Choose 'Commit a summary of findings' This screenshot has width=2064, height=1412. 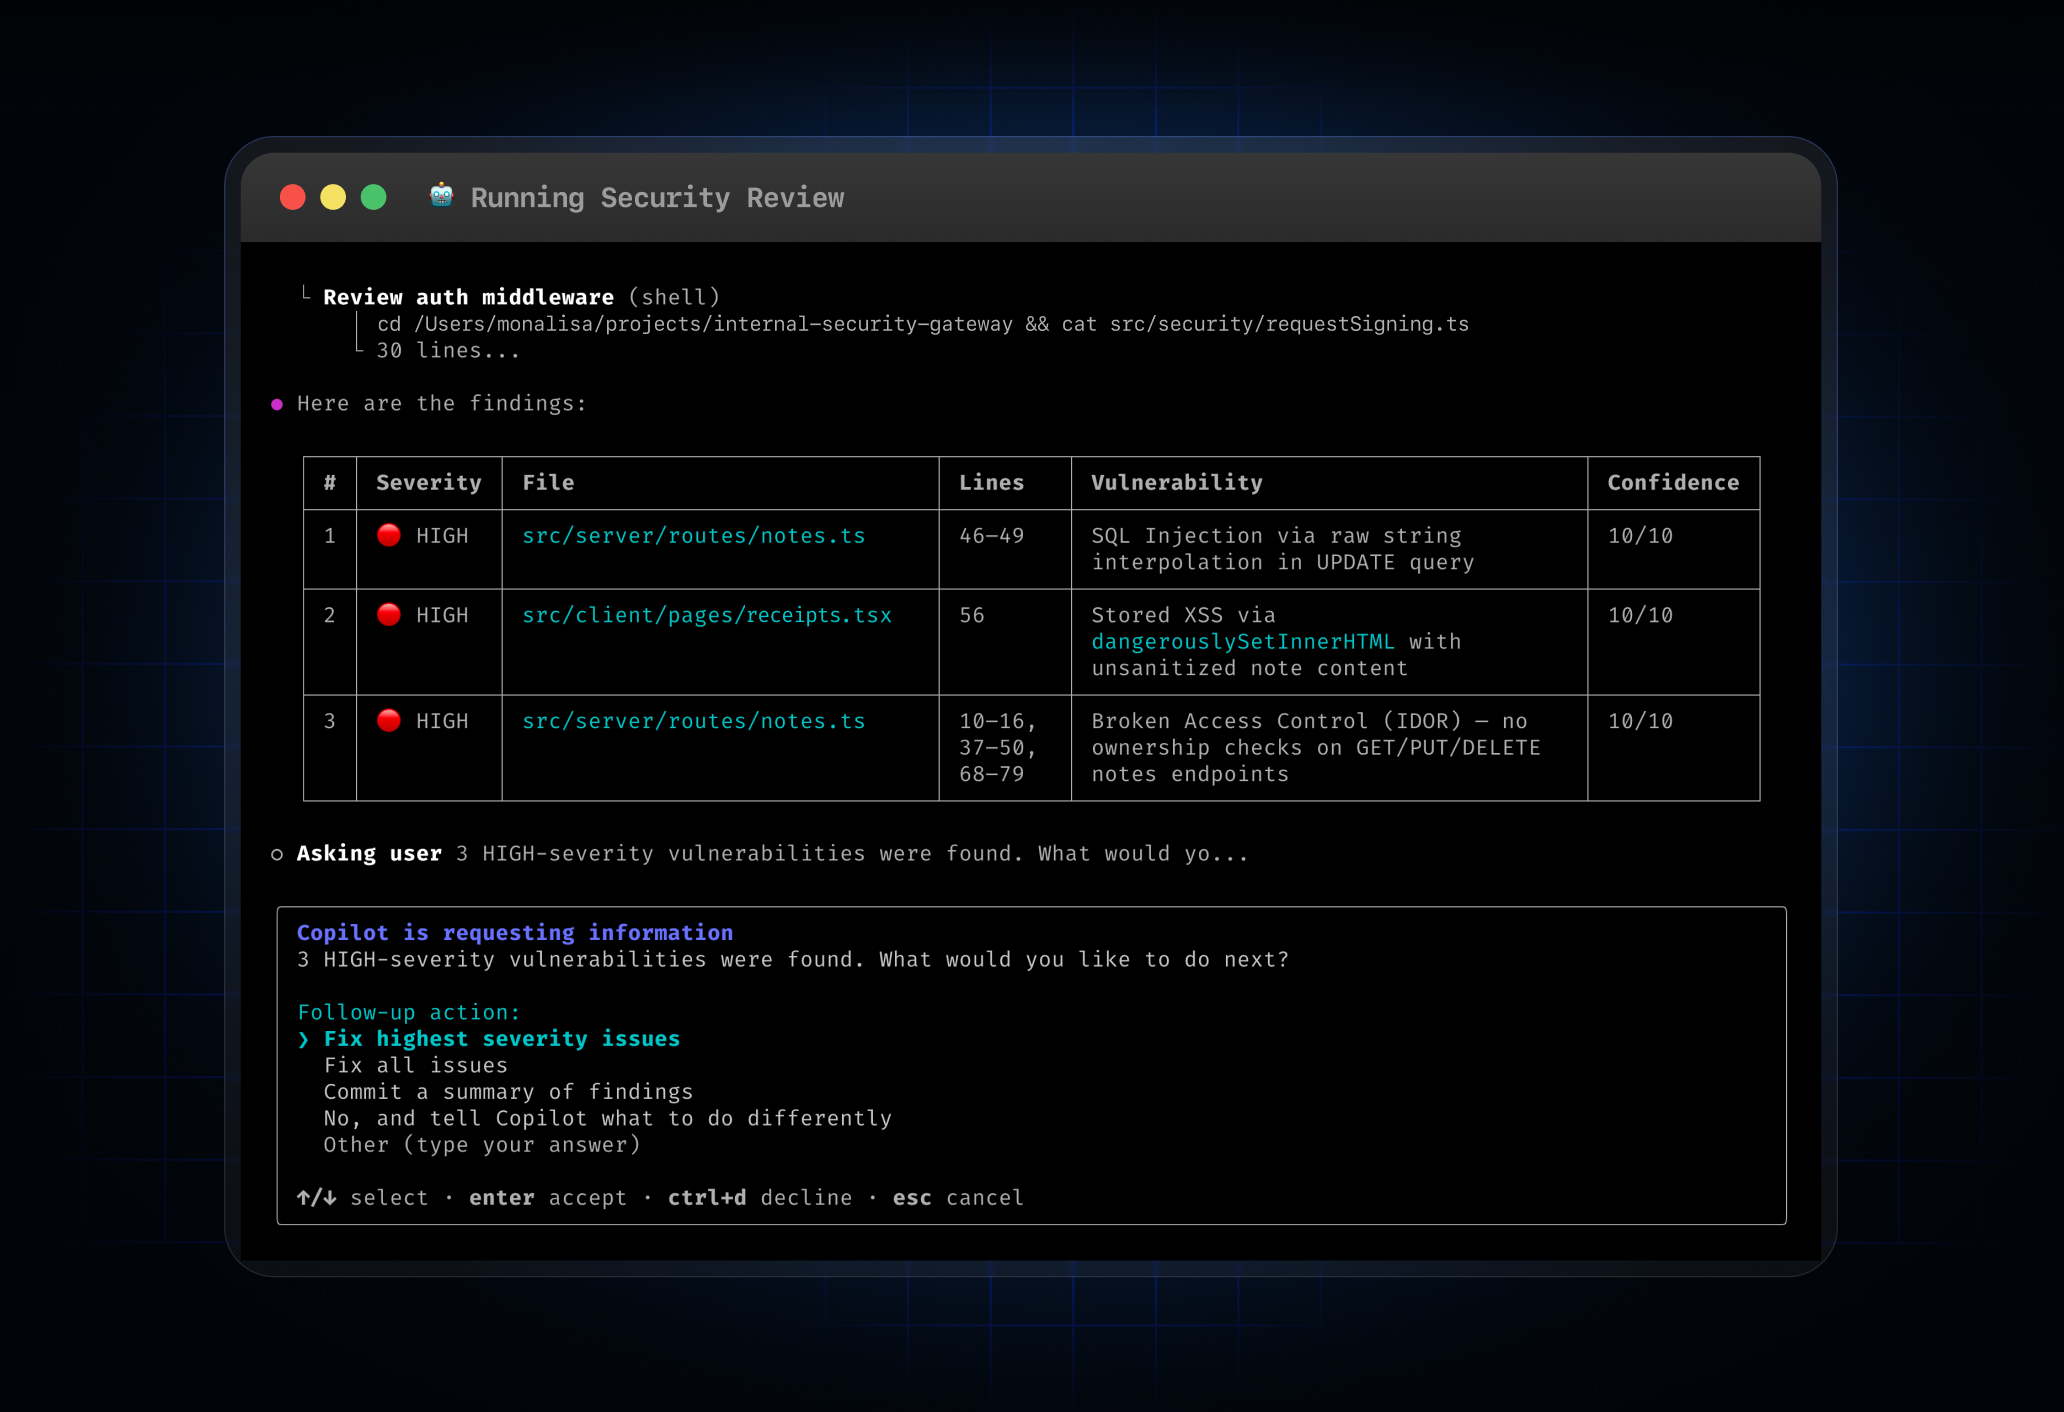pyautogui.click(x=508, y=1092)
